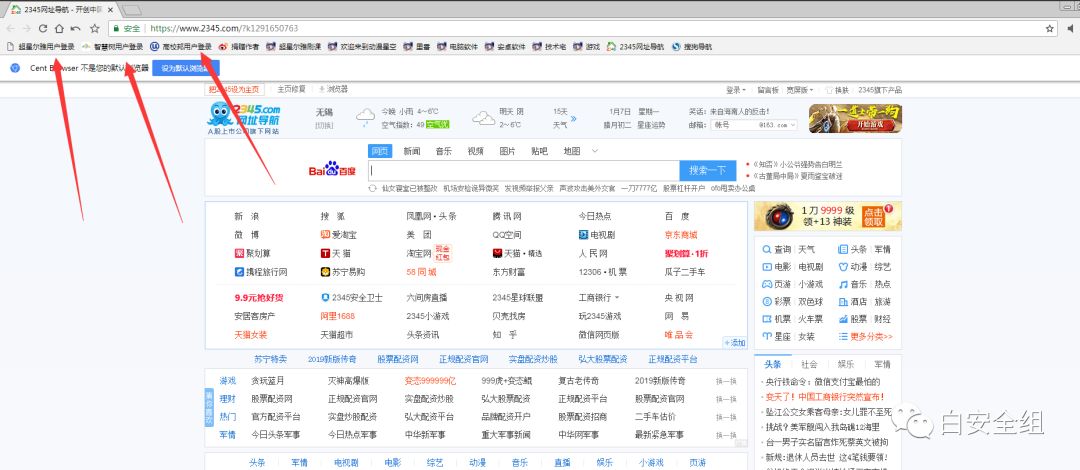
Task: Click the tonight's weather cloud icon
Action: [x=365, y=117]
